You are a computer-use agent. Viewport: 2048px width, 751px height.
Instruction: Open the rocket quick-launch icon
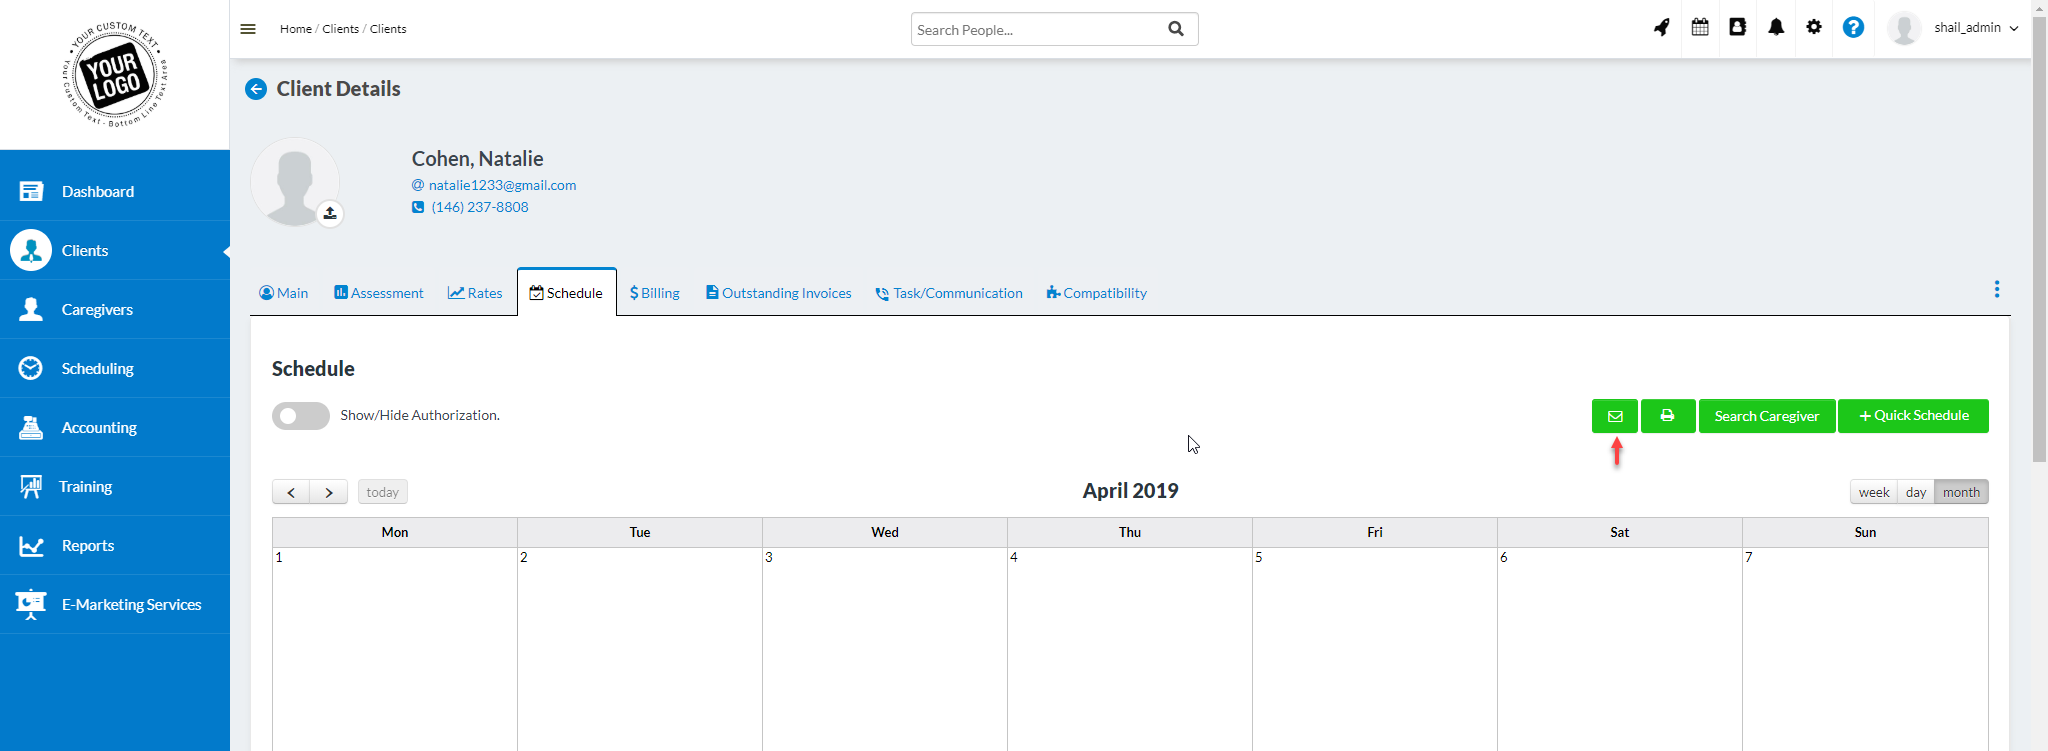click(x=1661, y=28)
